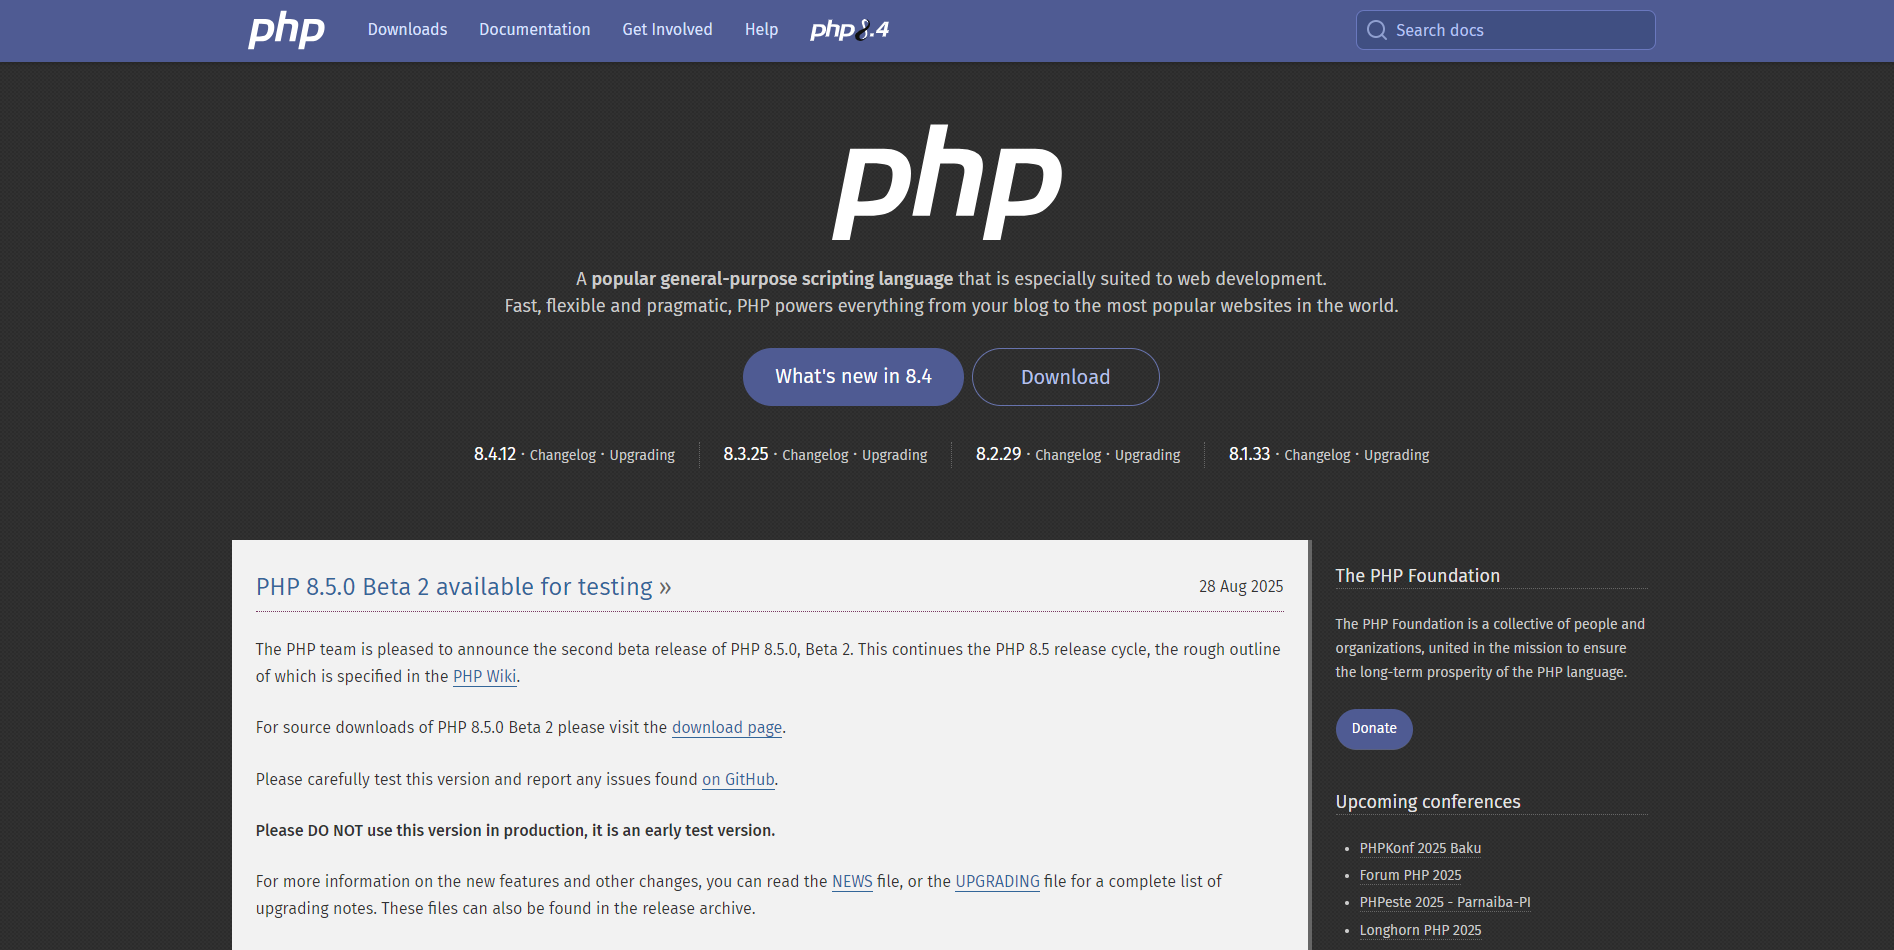The width and height of the screenshot is (1894, 950).
Task: Open version 8.2.29 release link
Action: [x=998, y=454]
